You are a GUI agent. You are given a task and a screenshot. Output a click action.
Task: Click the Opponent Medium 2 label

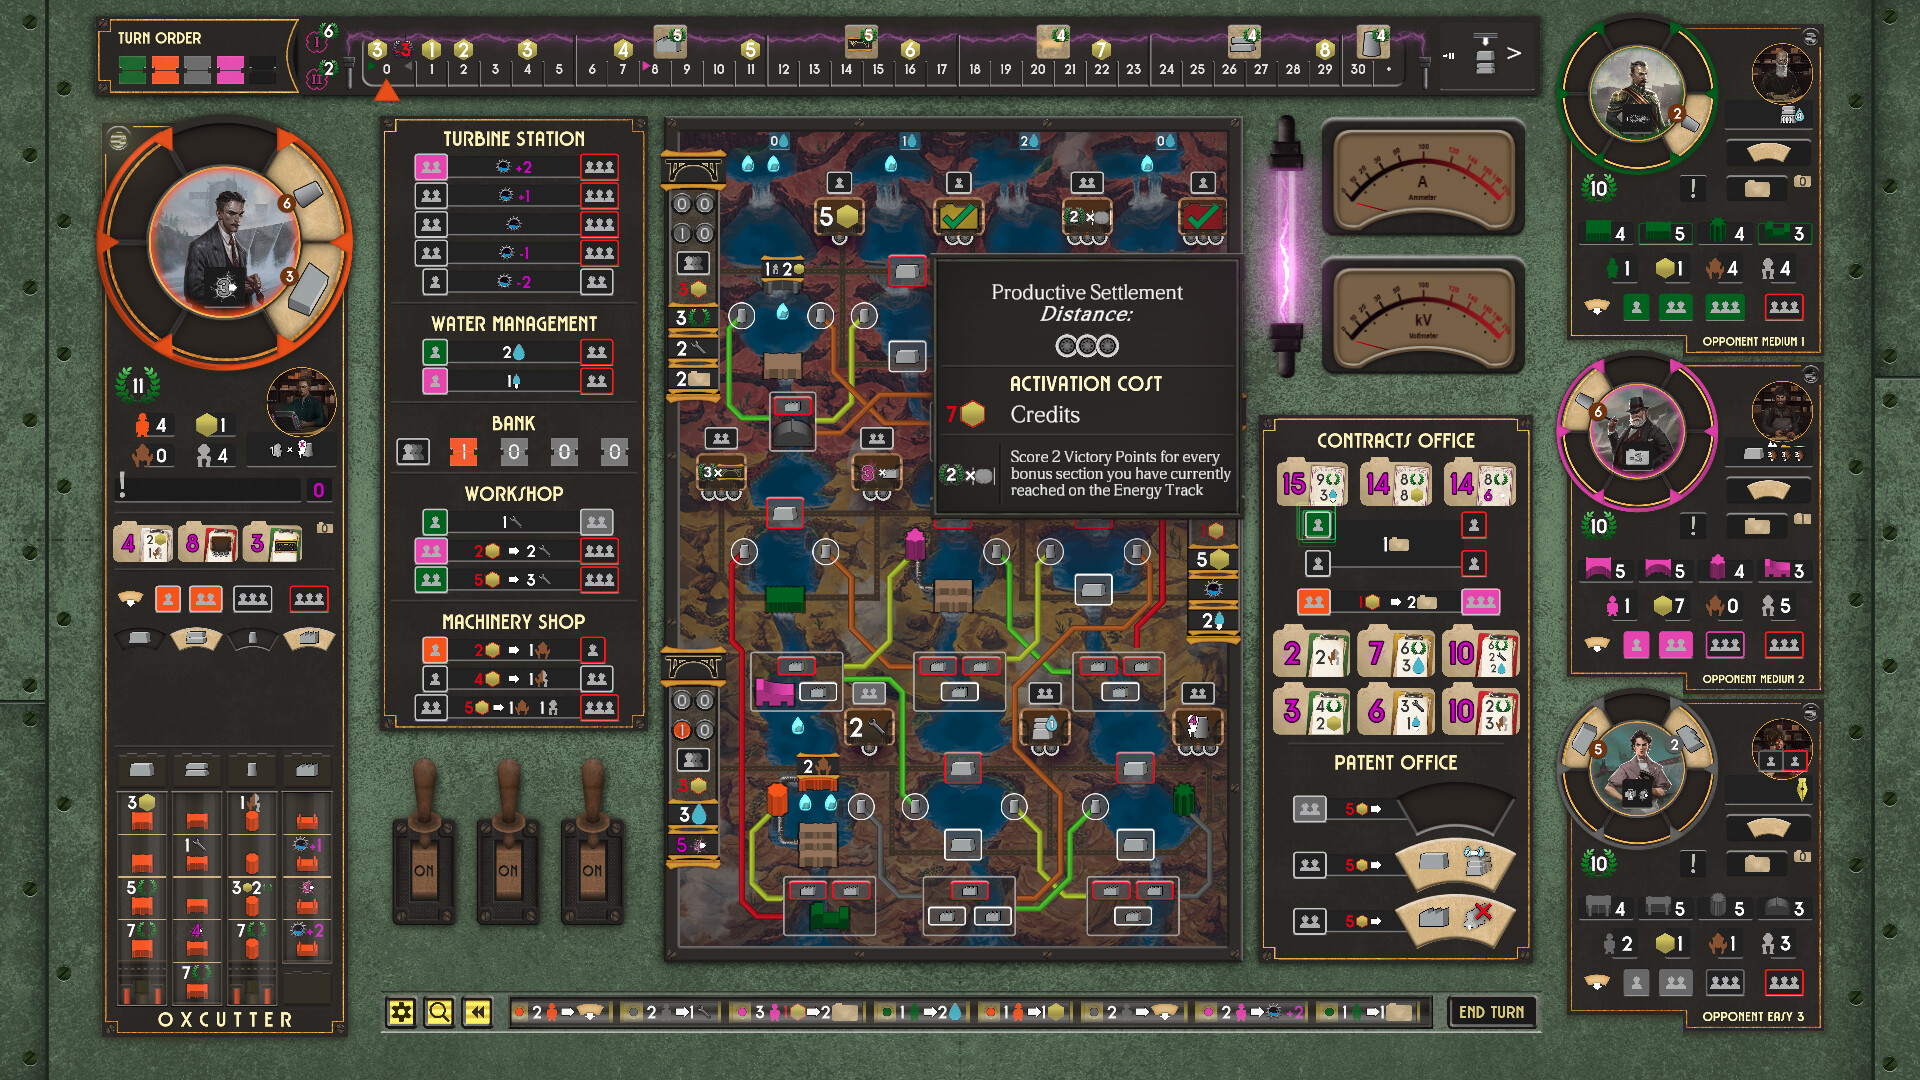pyautogui.click(x=1753, y=679)
